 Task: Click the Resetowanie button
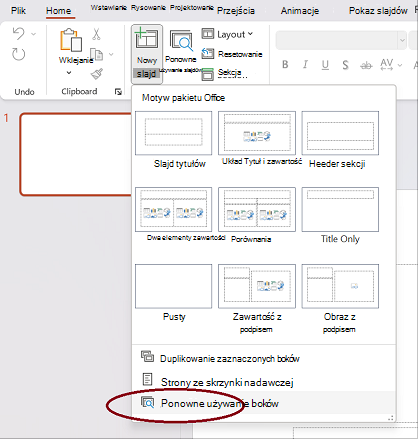click(232, 54)
